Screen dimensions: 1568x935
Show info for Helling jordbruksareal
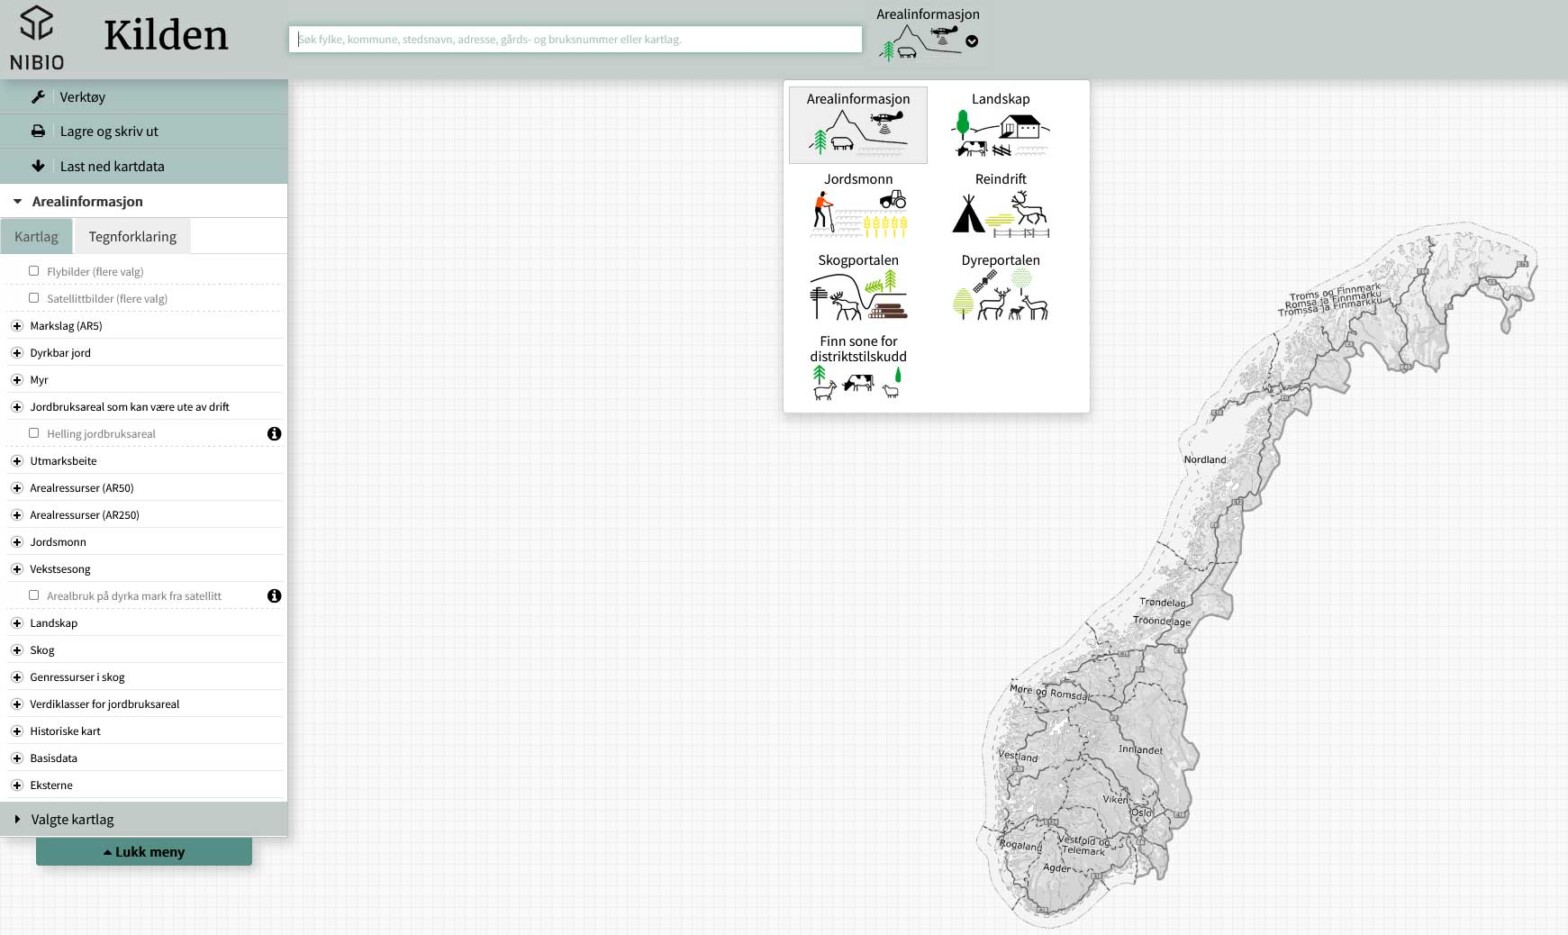click(x=274, y=434)
